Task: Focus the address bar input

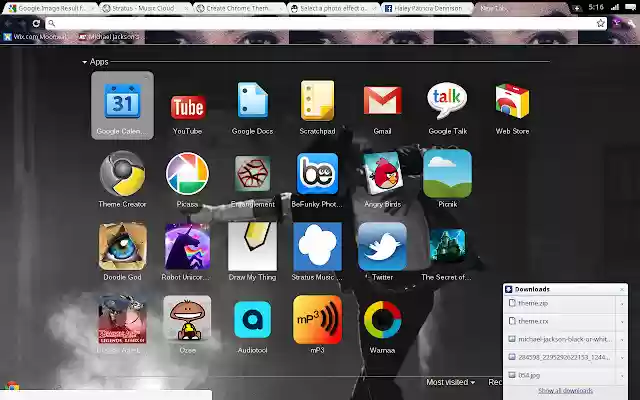Action: [x=326, y=23]
